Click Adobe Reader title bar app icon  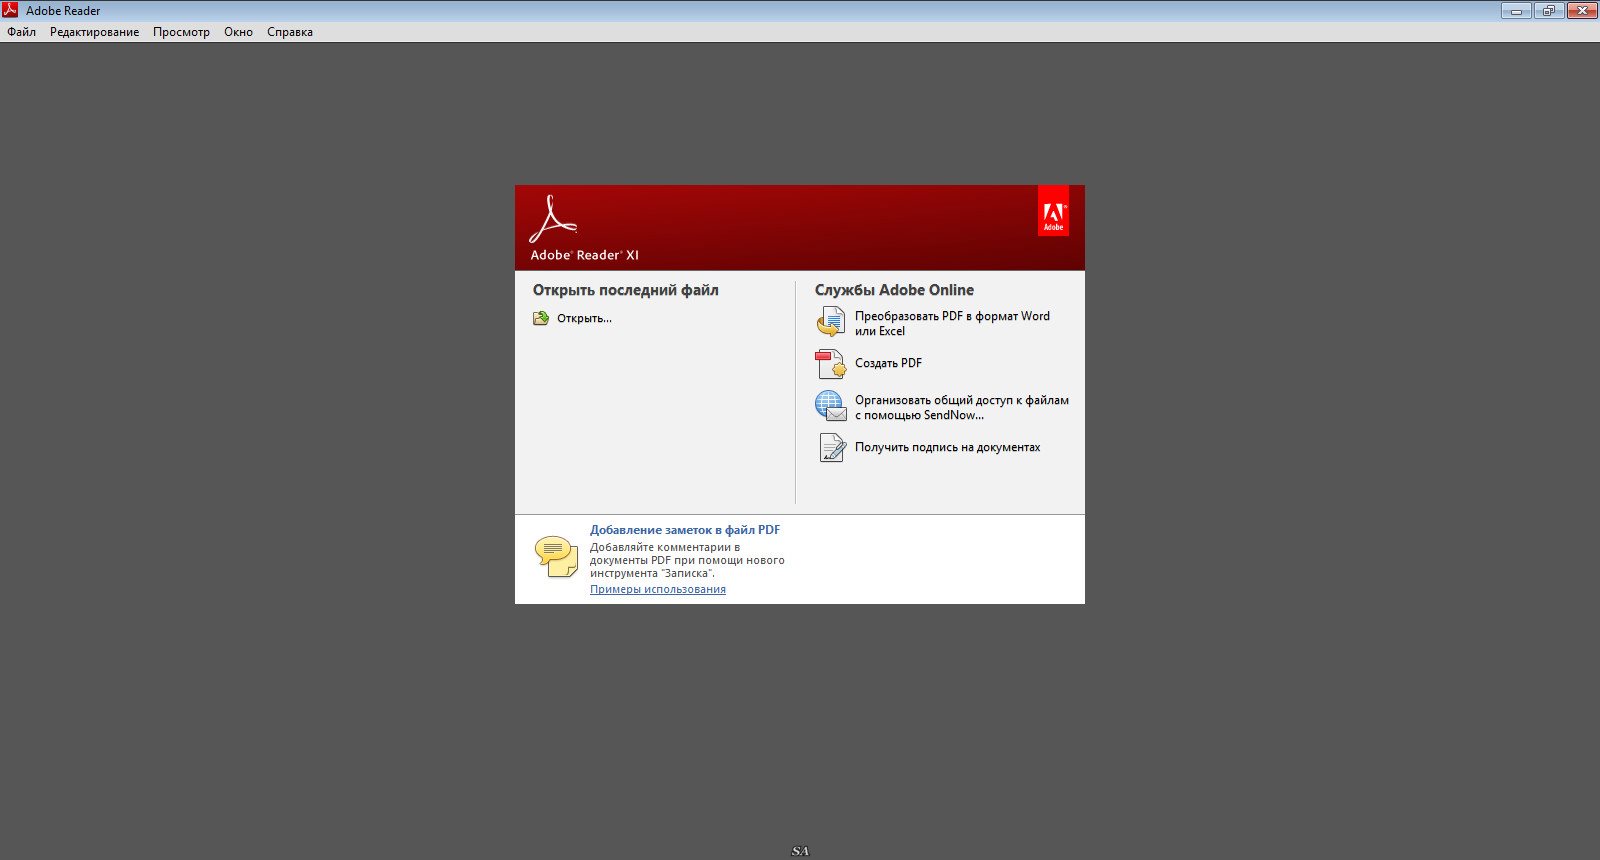[10, 10]
